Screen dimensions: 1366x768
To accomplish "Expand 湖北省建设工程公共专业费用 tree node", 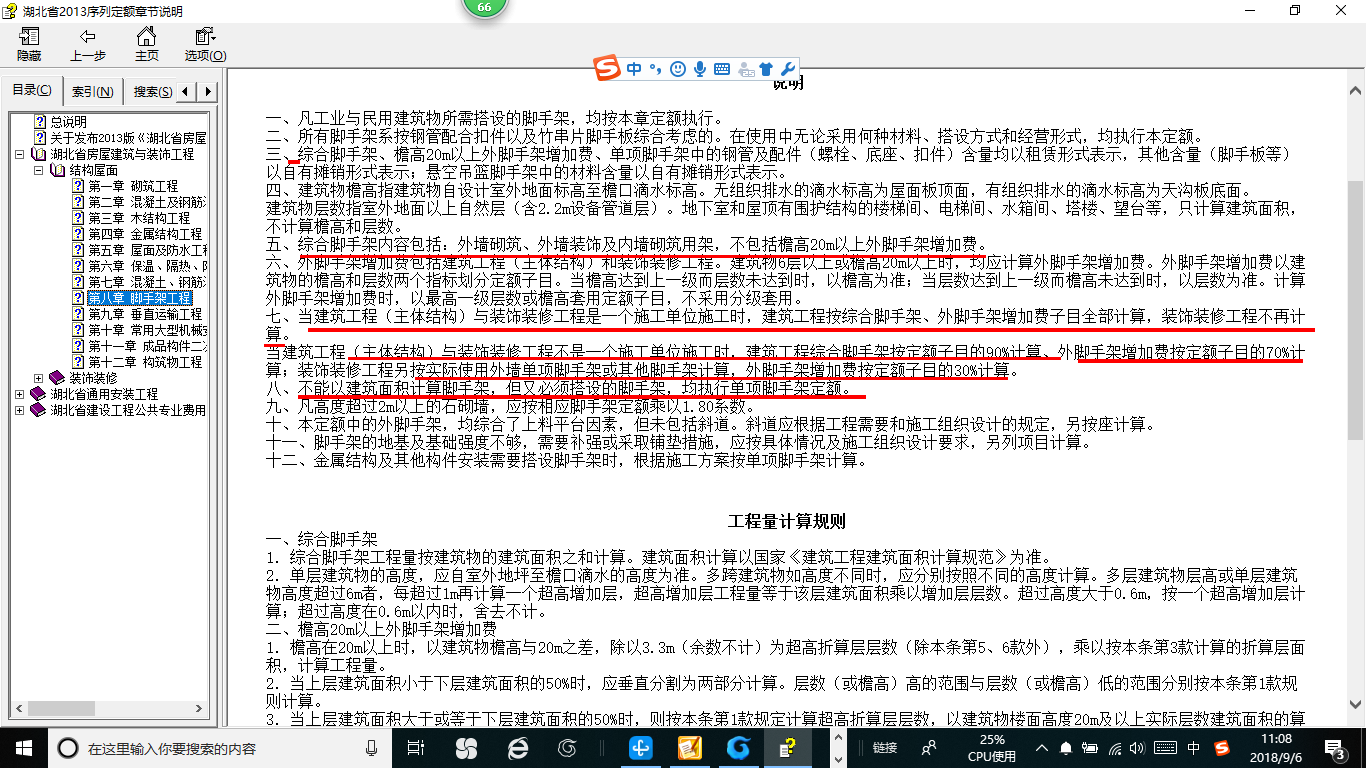I will pos(21,410).
